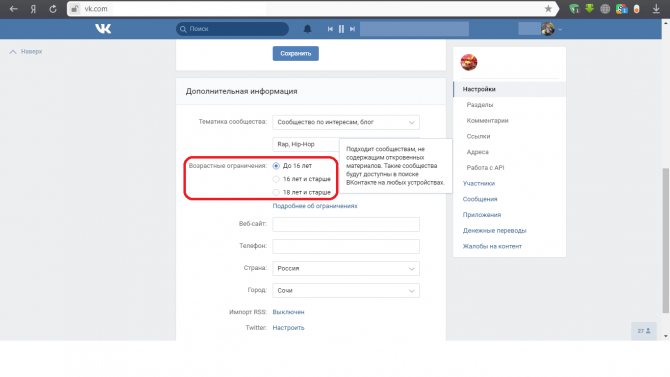Bookmark the page with star icon
670x377 pixels.
(x=548, y=9)
